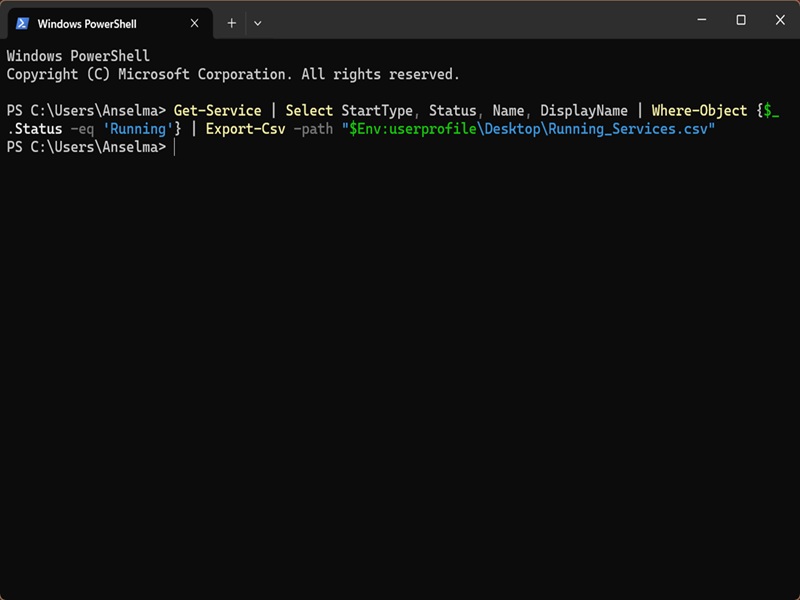Click the $Env:userprofile variable text
The image size is (800, 600).
[x=412, y=129]
